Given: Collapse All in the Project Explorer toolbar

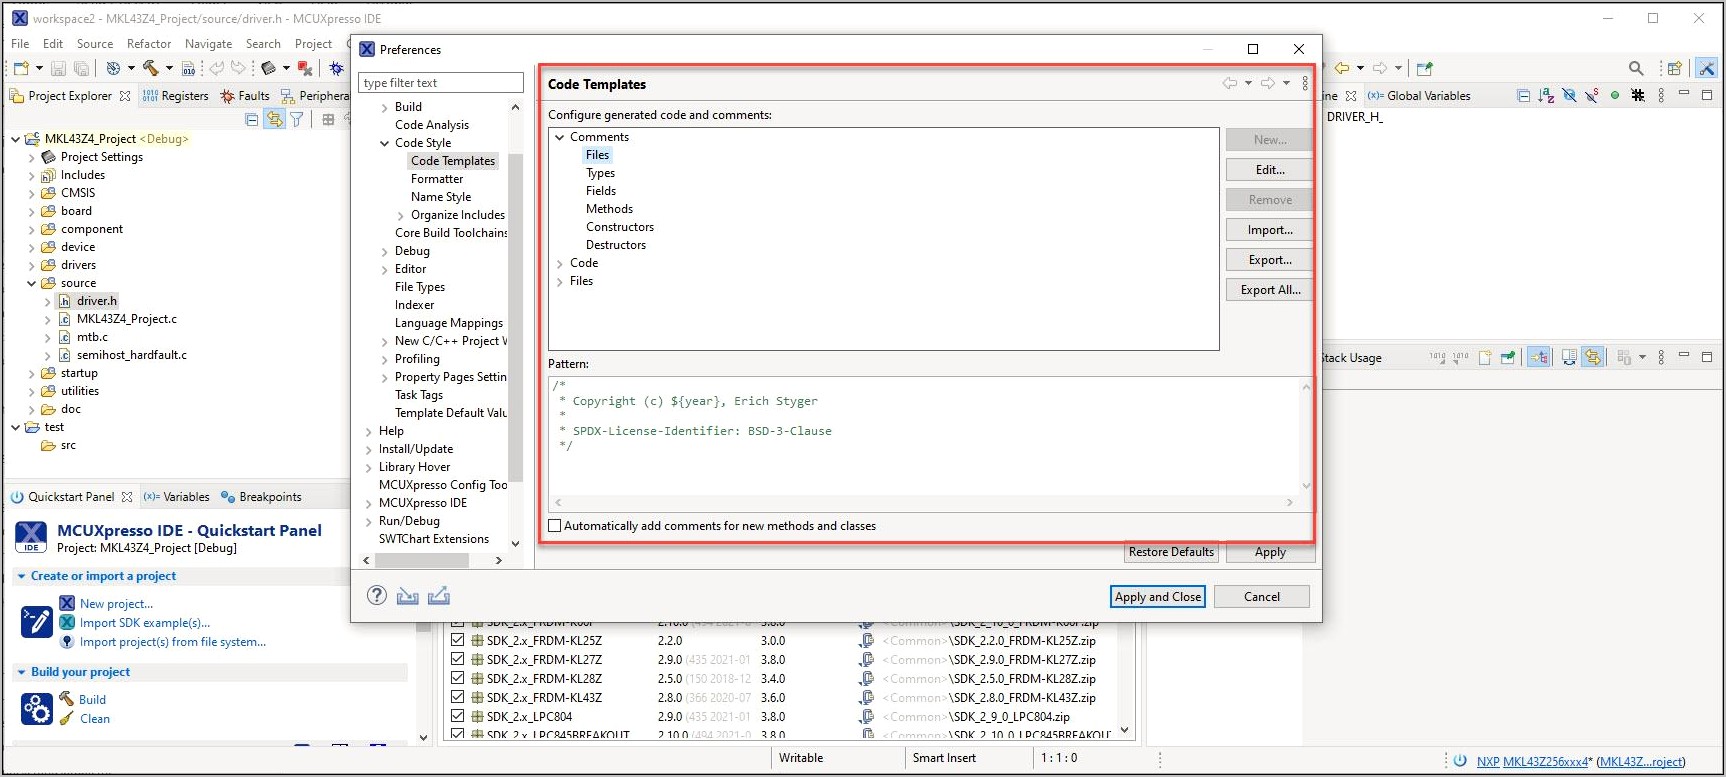Looking at the screenshot, I should pyautogui.click(x=252, y=120).
